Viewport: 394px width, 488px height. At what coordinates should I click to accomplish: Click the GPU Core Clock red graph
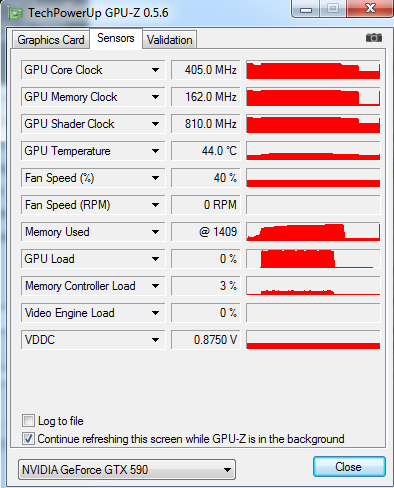pyautogui.click(x=313, y=70)
